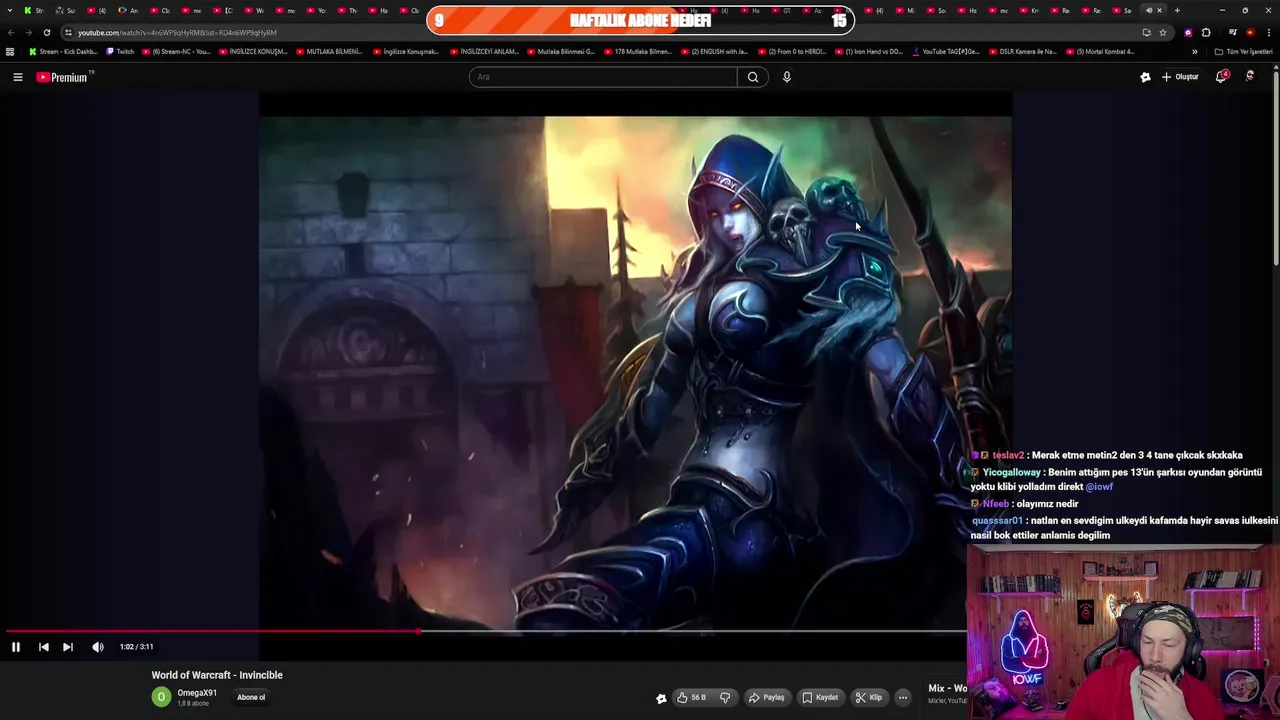Close the active tab playing audio
This screenshot has height=720, width=1280.
(x=1159, y=10)
